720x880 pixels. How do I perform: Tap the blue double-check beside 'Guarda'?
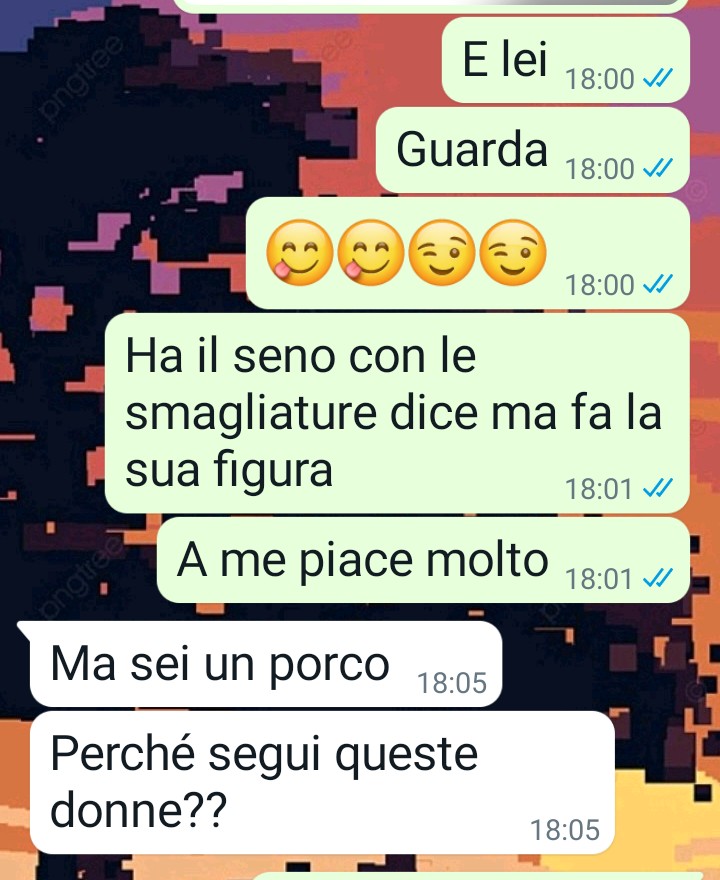tap(657, 169)
